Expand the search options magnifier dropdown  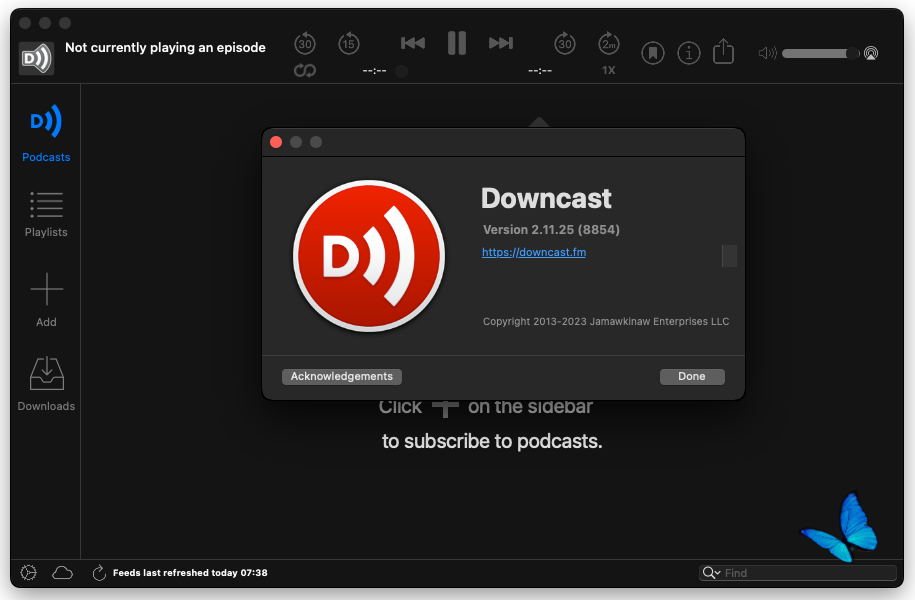(712, 573)
